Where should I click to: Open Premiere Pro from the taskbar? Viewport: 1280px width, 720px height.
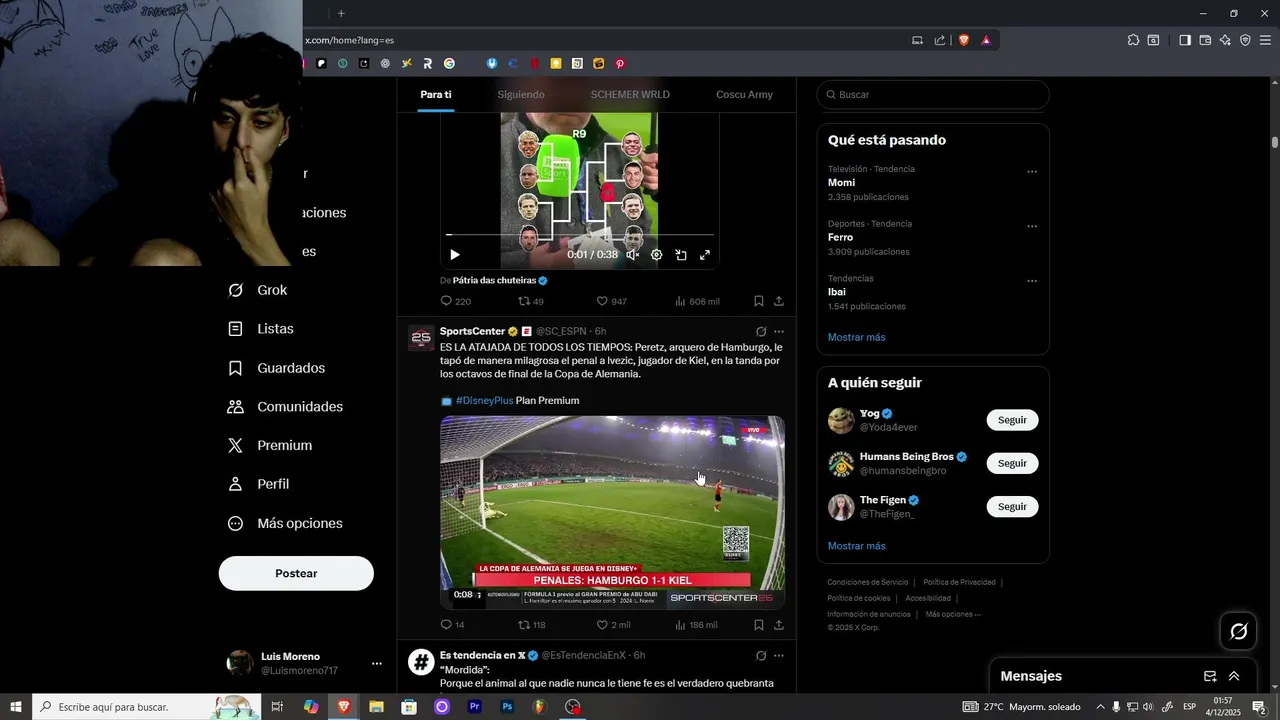pyautogui.click(x=475, y=707)
